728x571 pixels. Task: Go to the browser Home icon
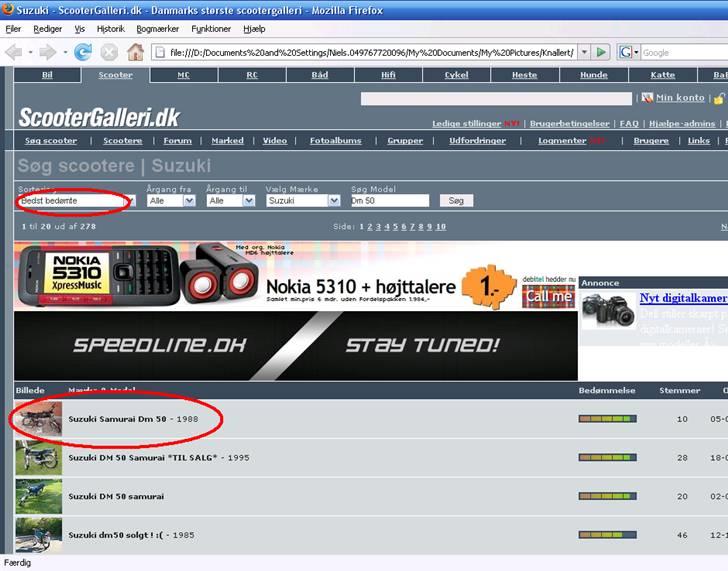pyautogui.click(x=135, y=52)
